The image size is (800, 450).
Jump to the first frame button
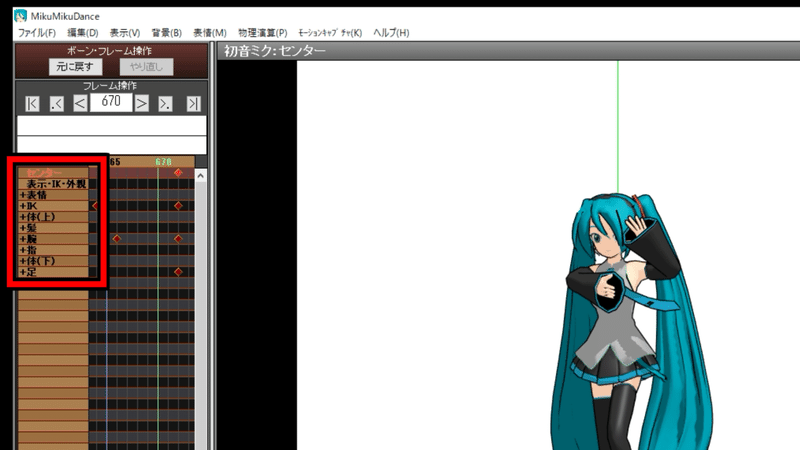coord(32,104)
